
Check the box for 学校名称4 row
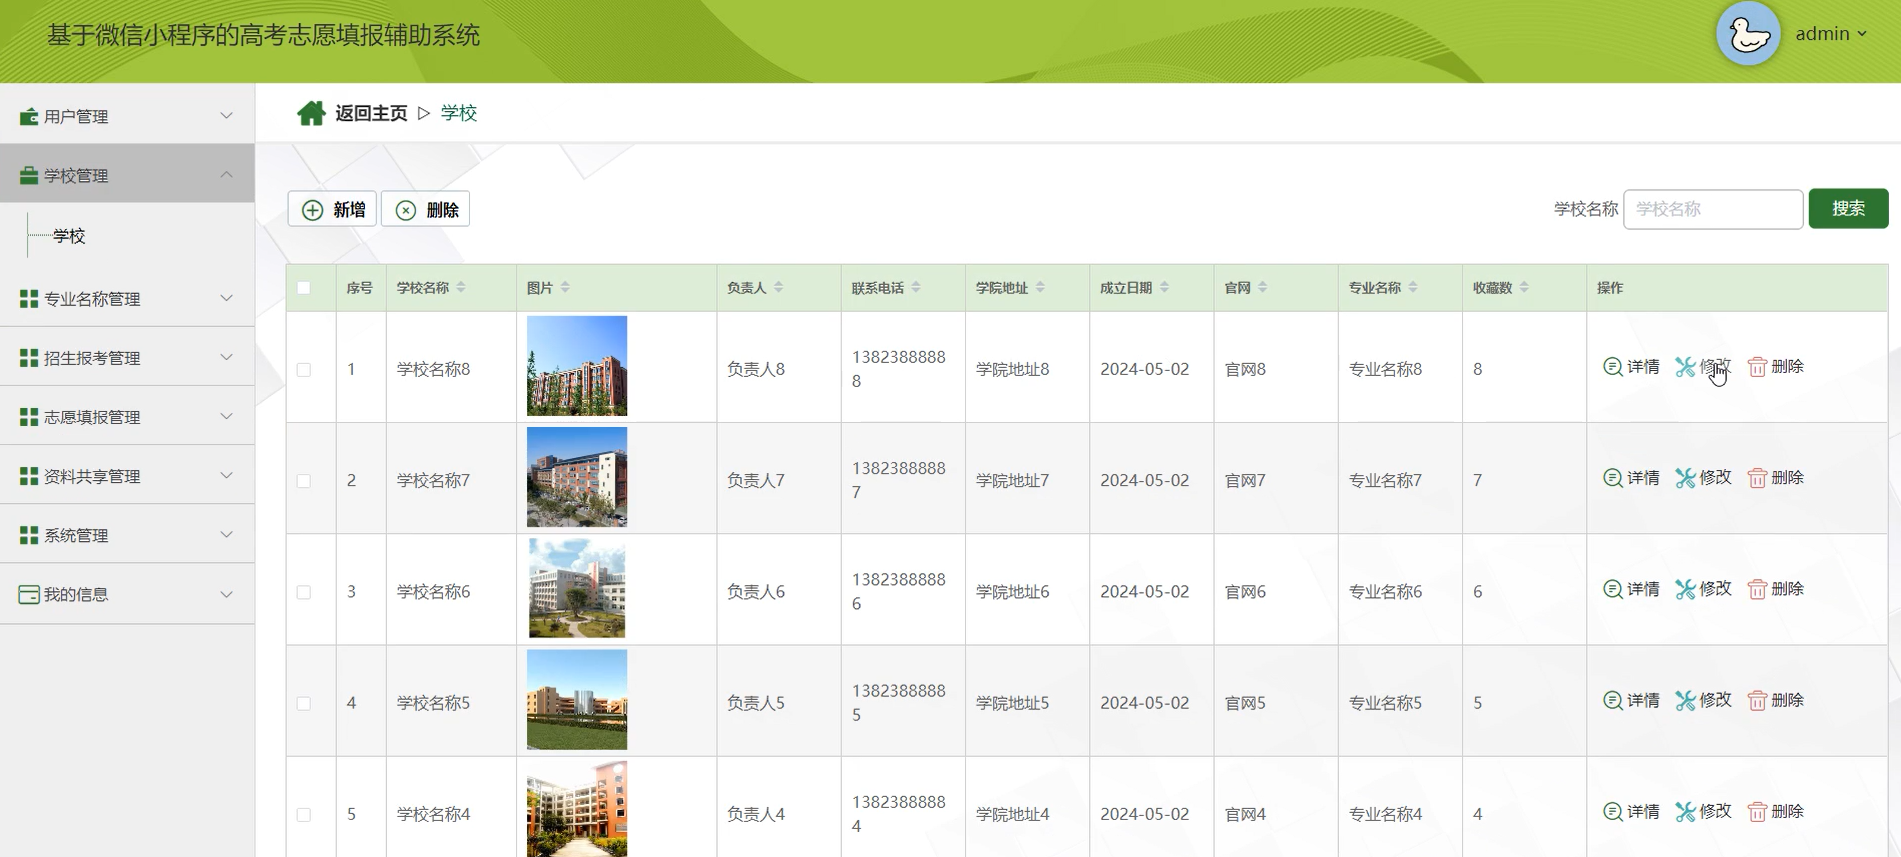tap(304, 814)
